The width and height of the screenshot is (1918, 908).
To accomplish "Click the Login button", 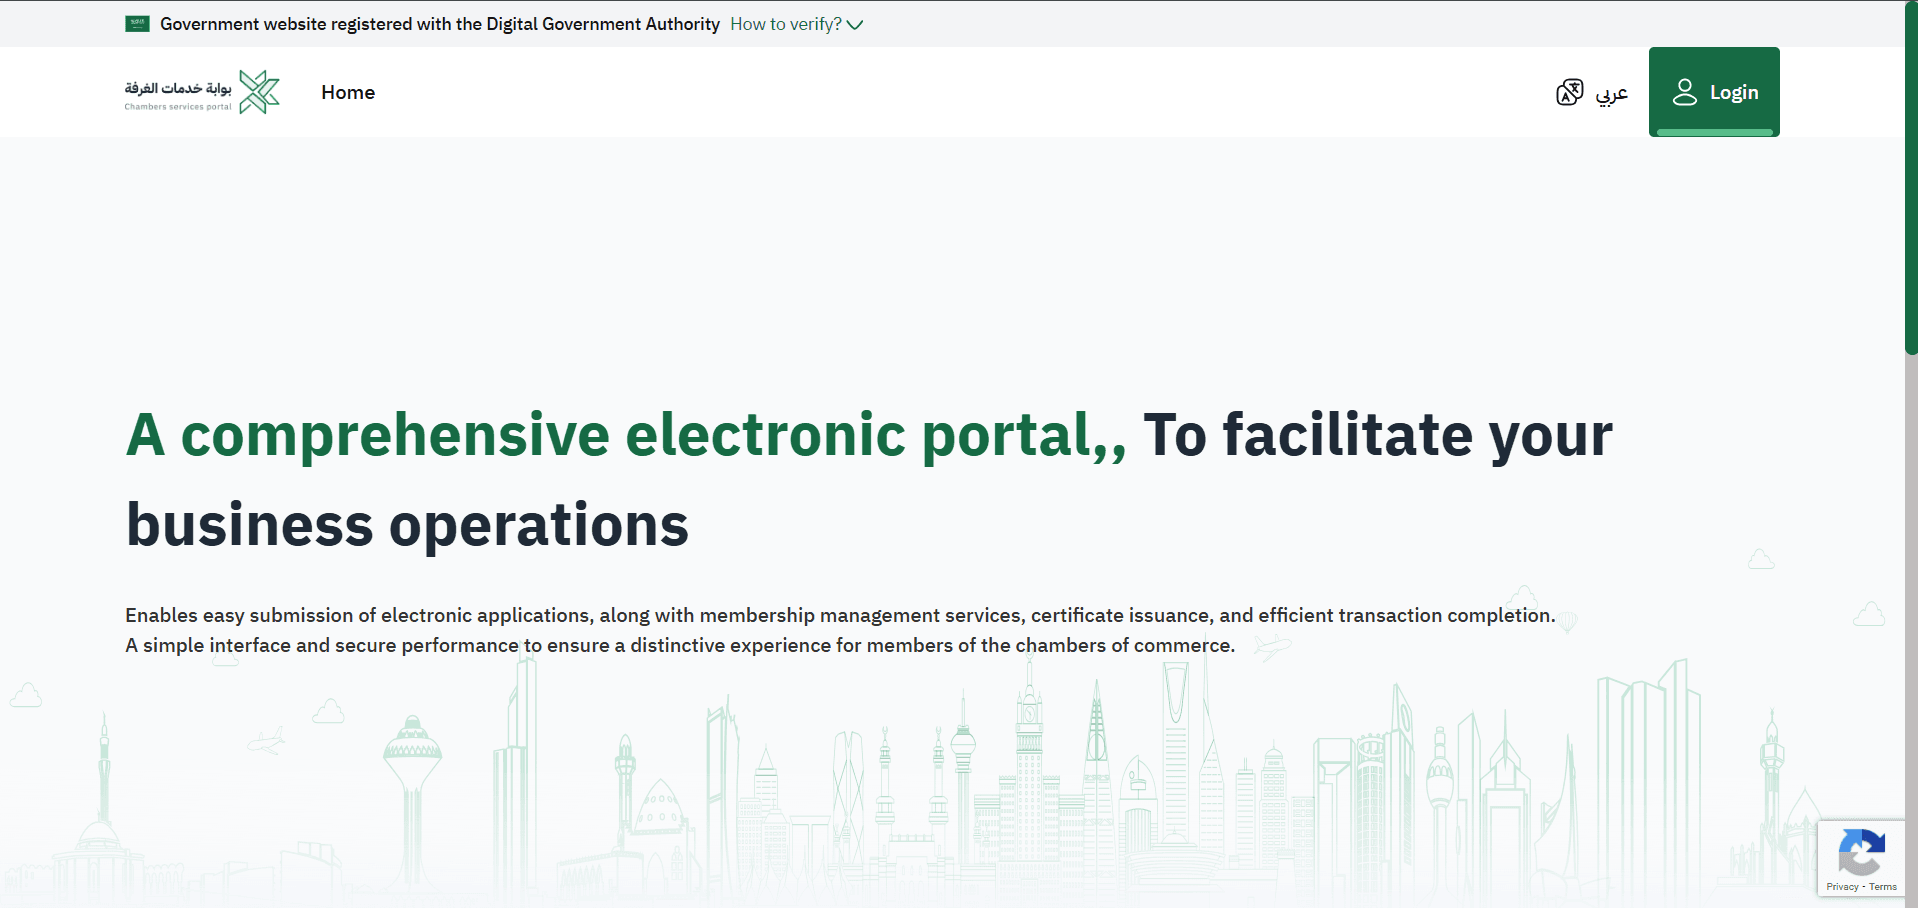I will 1714,91.
